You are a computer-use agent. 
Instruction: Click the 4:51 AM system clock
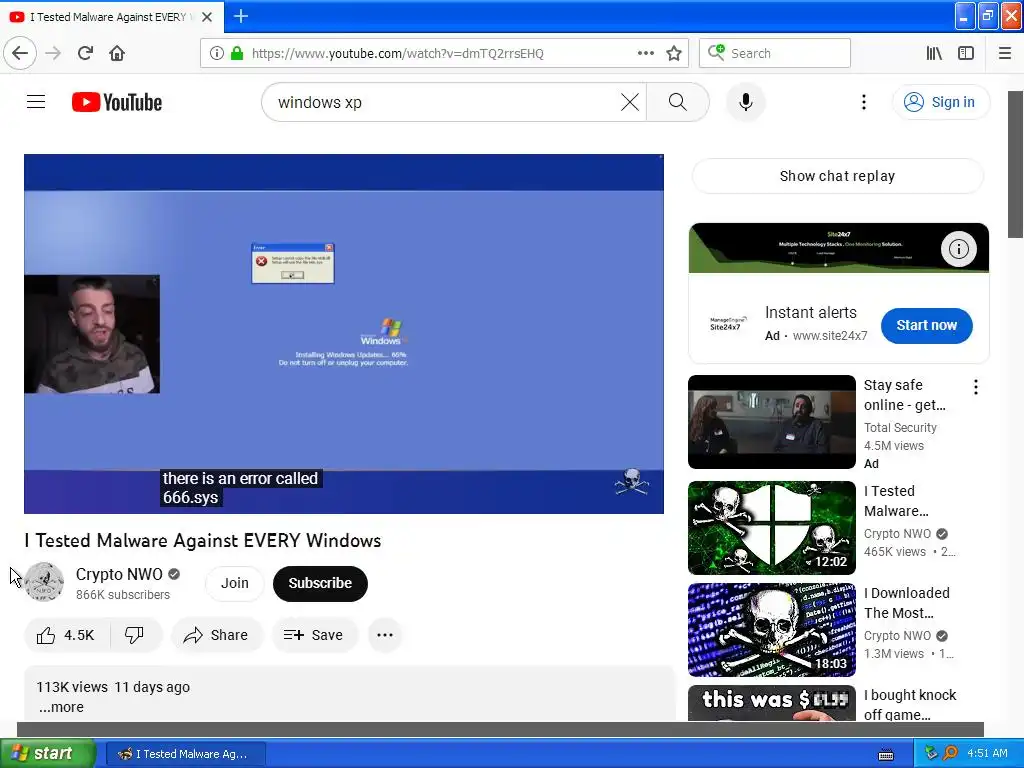tap(987, 753)
